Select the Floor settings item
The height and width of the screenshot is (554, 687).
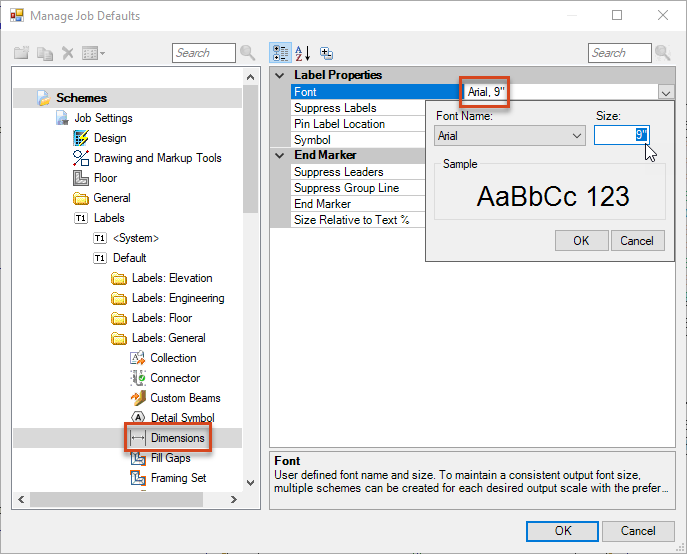105,178
